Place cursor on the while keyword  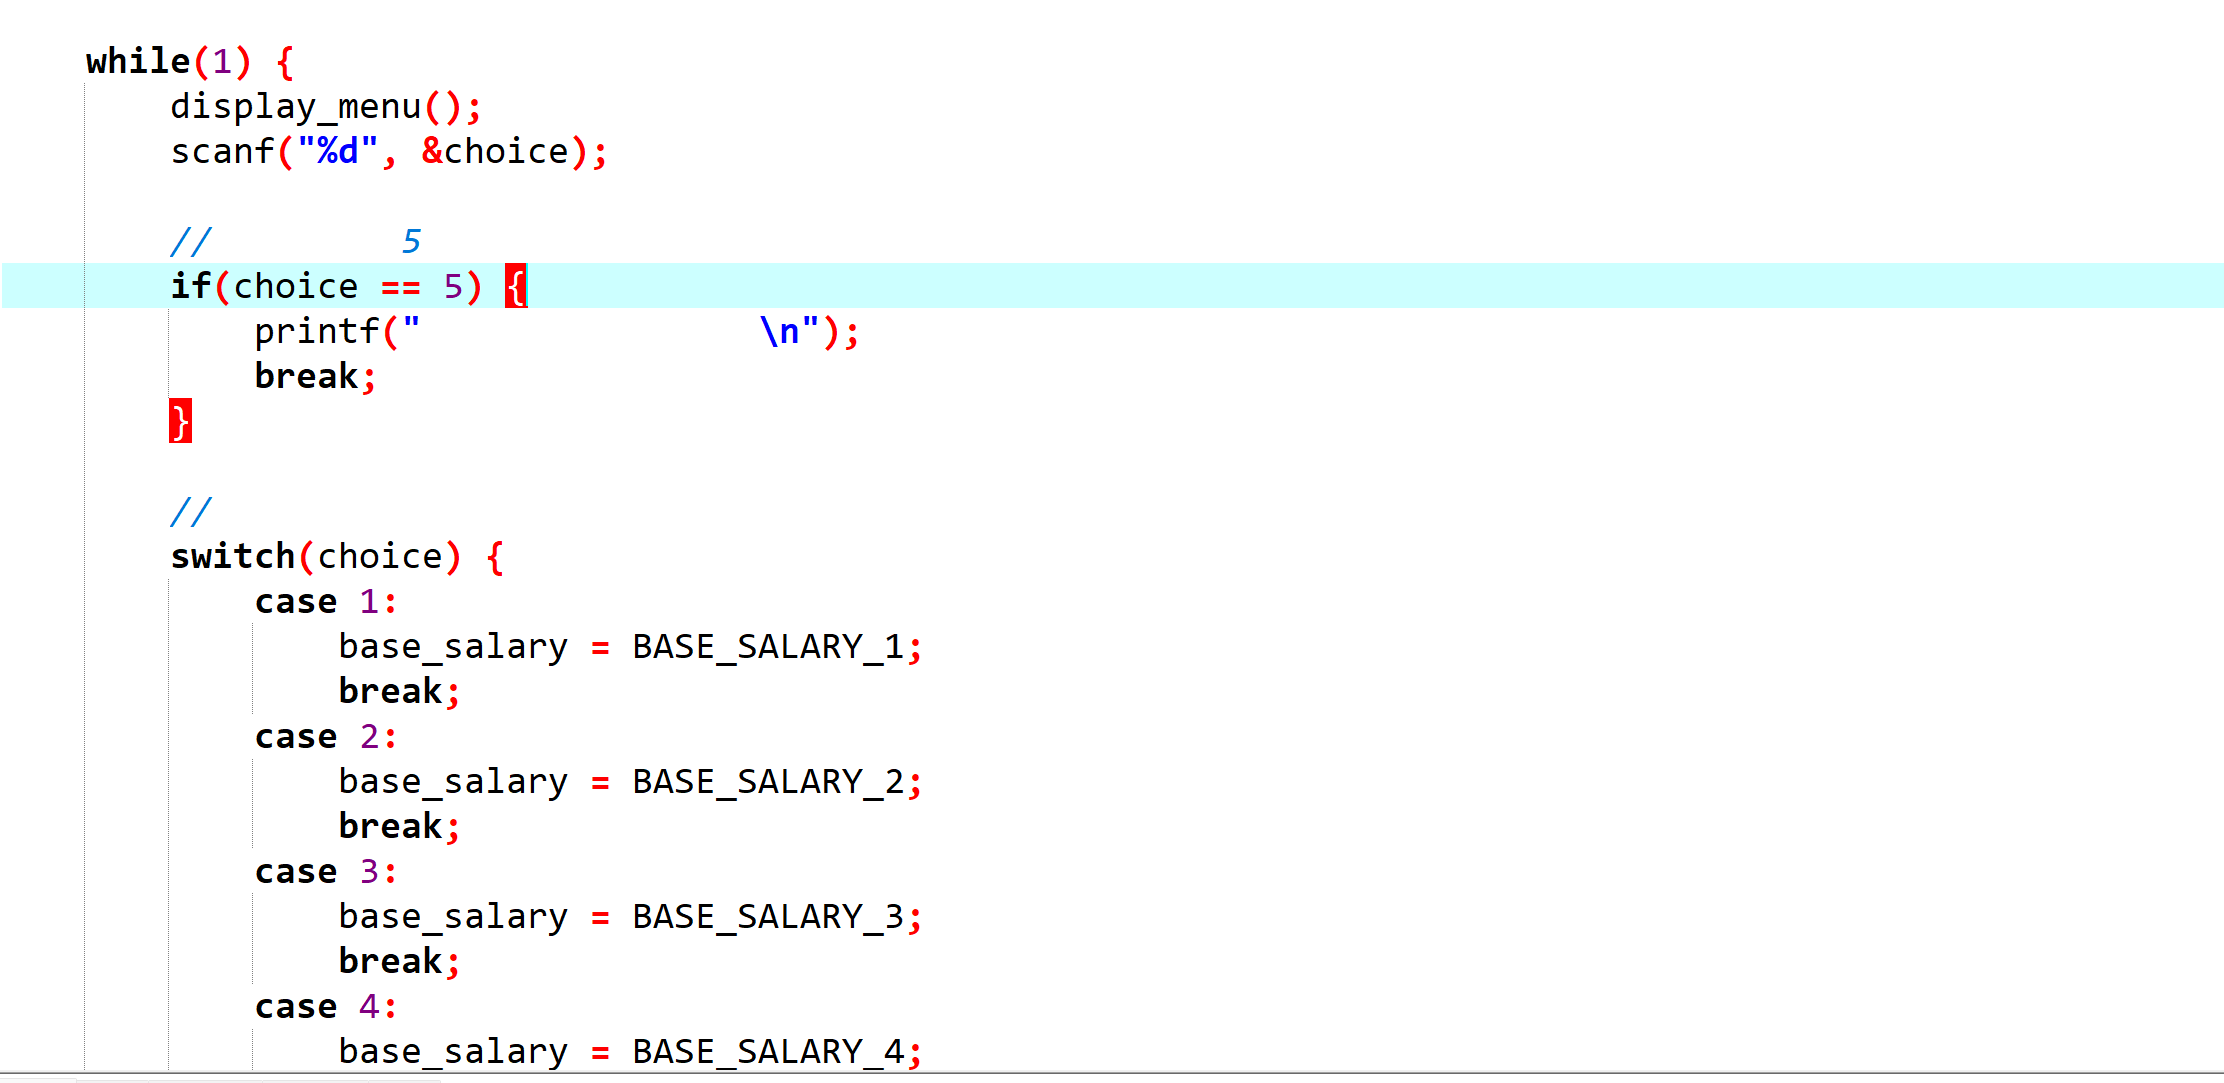pyautogui.click(x=138, y=62)
